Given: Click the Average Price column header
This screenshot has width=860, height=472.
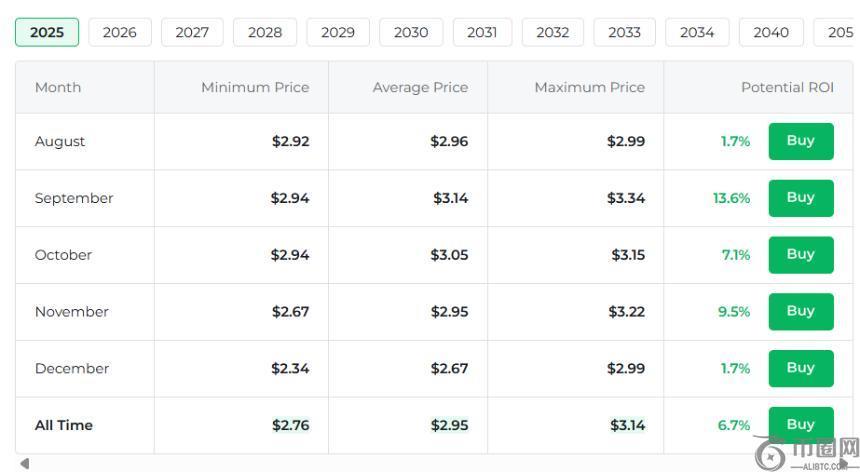Looking at the screenshot, I should [x=420, y=87].
